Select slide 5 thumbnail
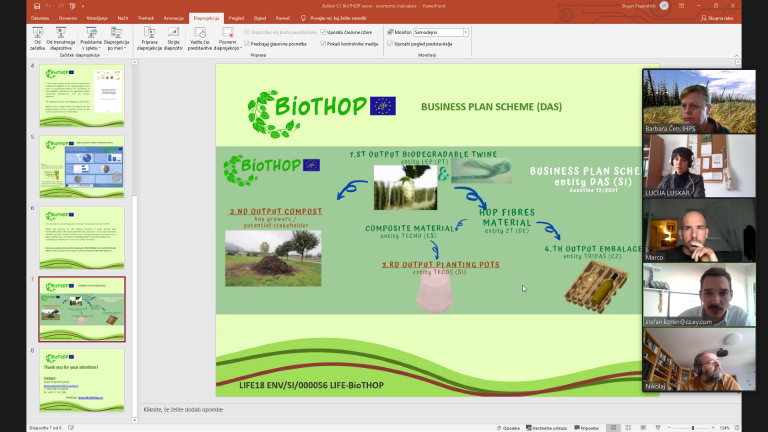 82,167
